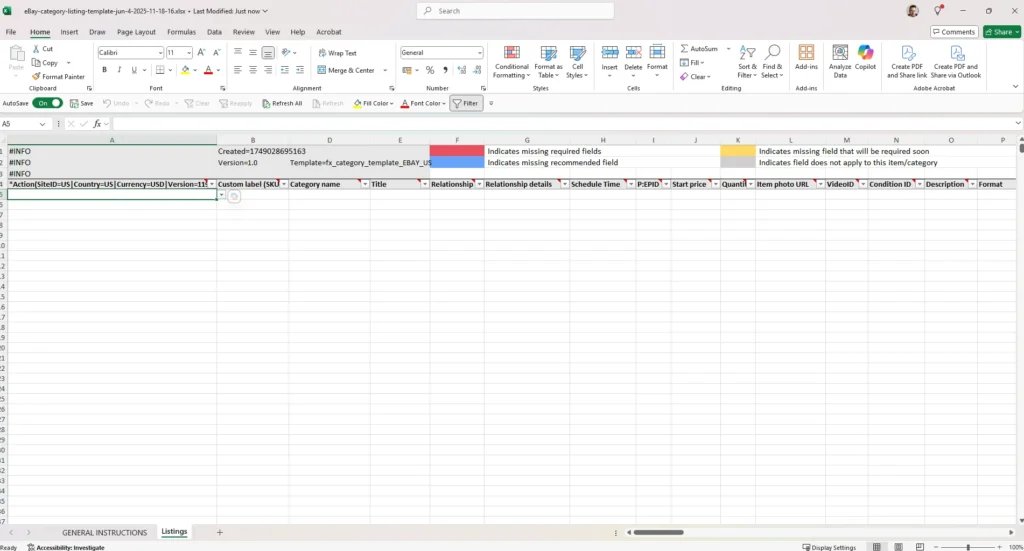The image size is (1024, 551).
Task: Click the horizontal scrollbar thumb
Action: point(658,533)
